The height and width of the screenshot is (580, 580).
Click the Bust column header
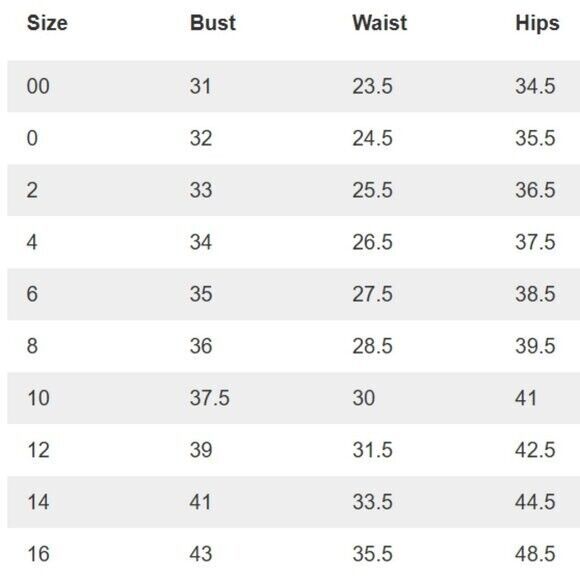tap(213, 23)
